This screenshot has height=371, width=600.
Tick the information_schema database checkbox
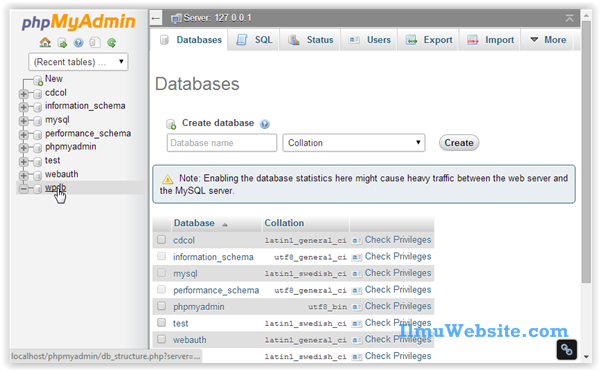(x=161, y=256)
